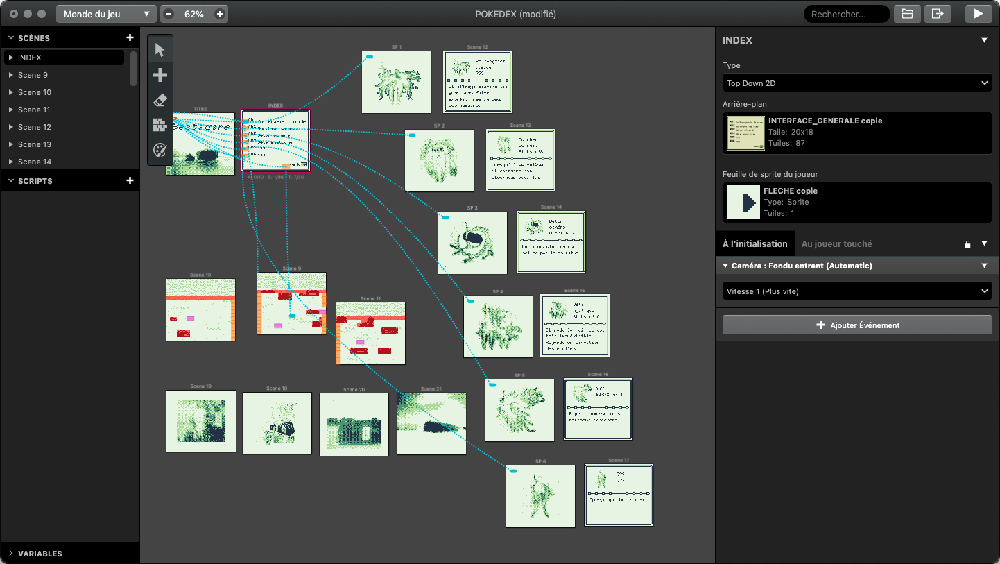Open the Type dropdown Top Down 2D
This screenshot has width=1000, height=564.
pyautogui.click(x=857, y=83)
